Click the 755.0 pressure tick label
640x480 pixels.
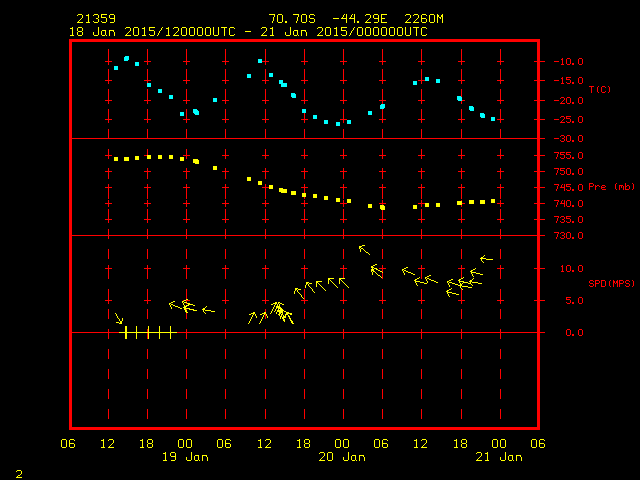click(568, 156)
